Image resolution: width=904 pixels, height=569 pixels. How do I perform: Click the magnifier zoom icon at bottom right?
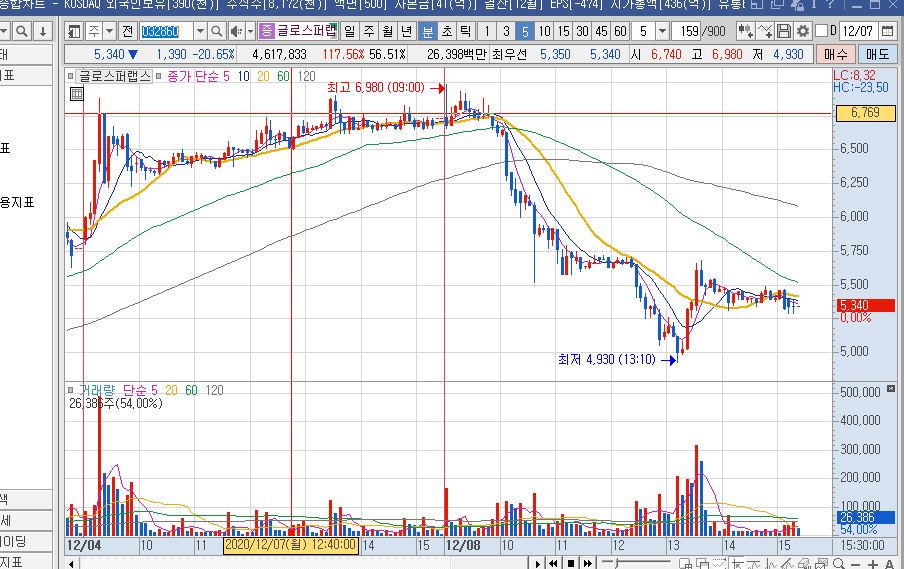click(x=839, y=564)
